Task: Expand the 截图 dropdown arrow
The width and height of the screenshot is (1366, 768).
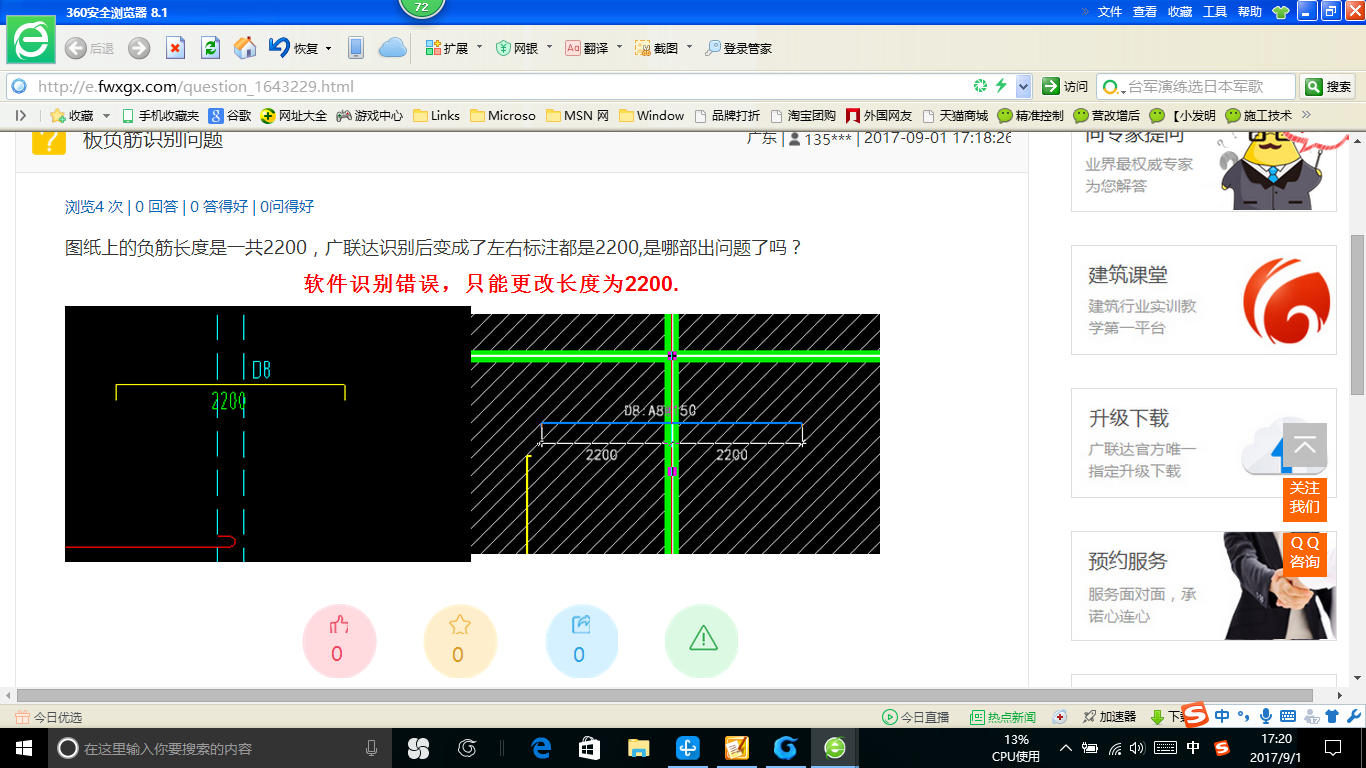Action: click(x=689, y=47)
